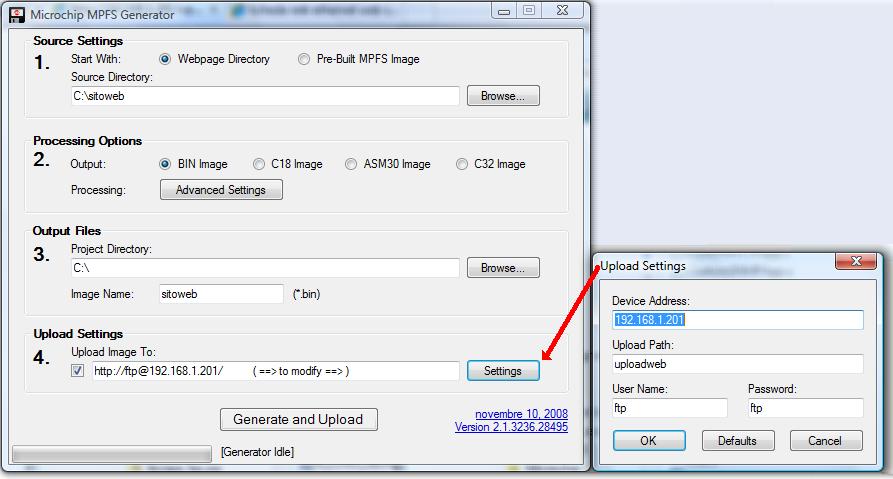Confirm Upload Settings with OK

pos(649,440)
